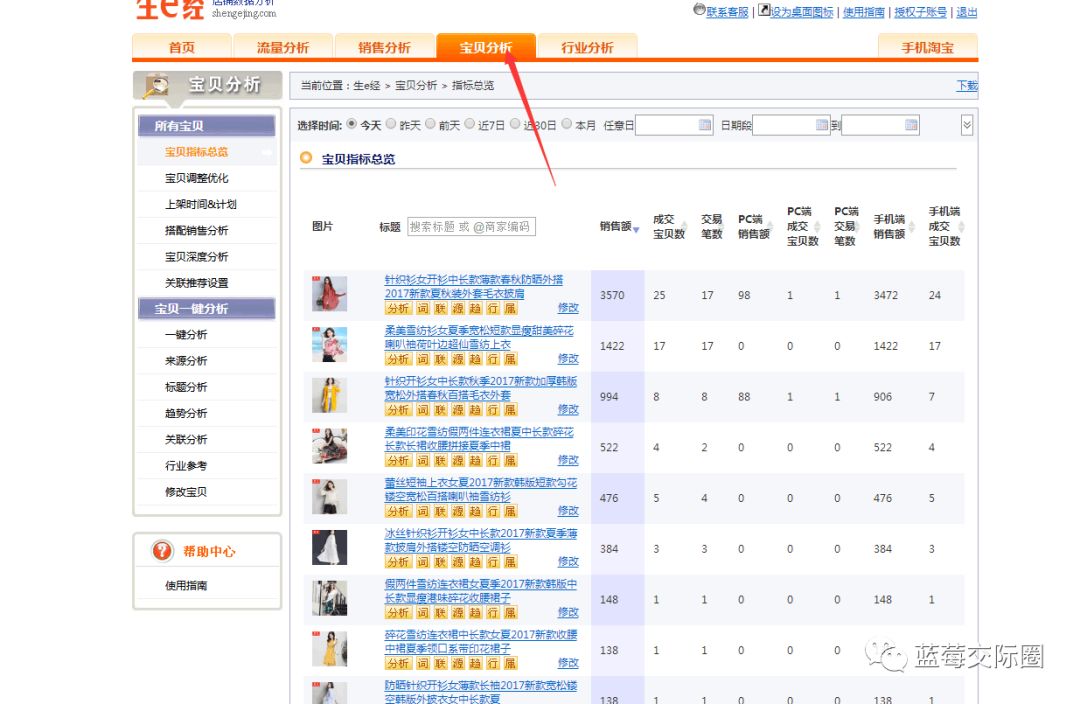Open 宝贝调整优化 in the left sidebar
1080x704 pixels.
pos(197,178)
